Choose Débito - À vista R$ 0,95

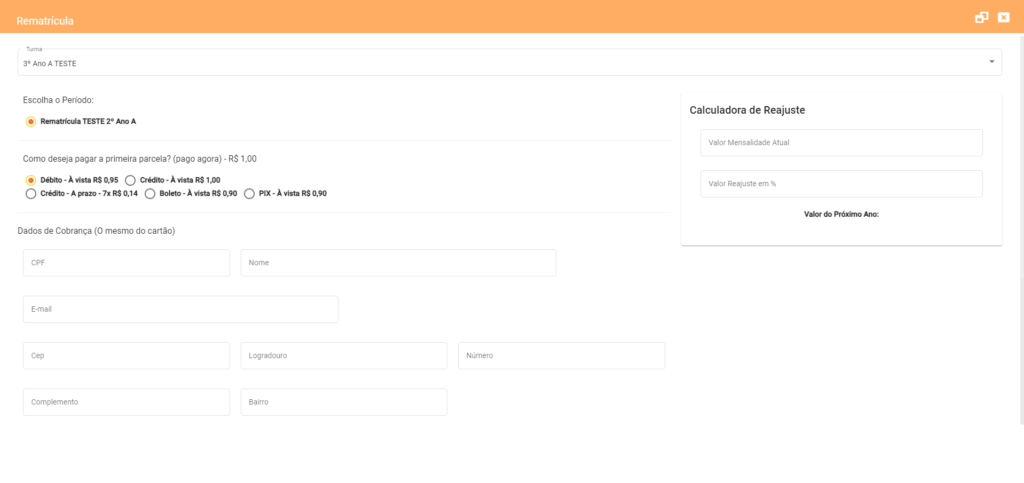click(31, 180)
